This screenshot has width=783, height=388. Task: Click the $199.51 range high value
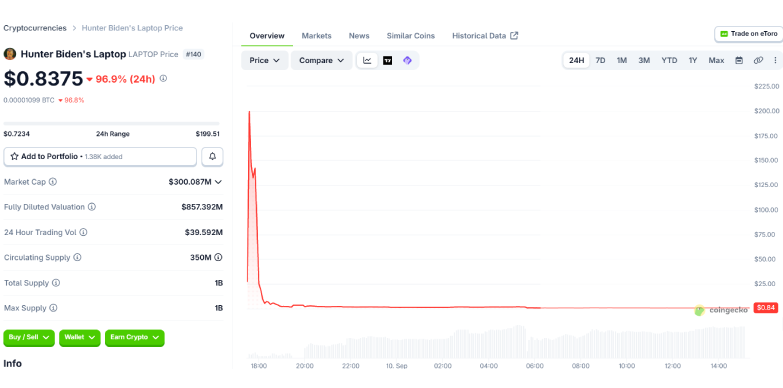tap(208, 134)
